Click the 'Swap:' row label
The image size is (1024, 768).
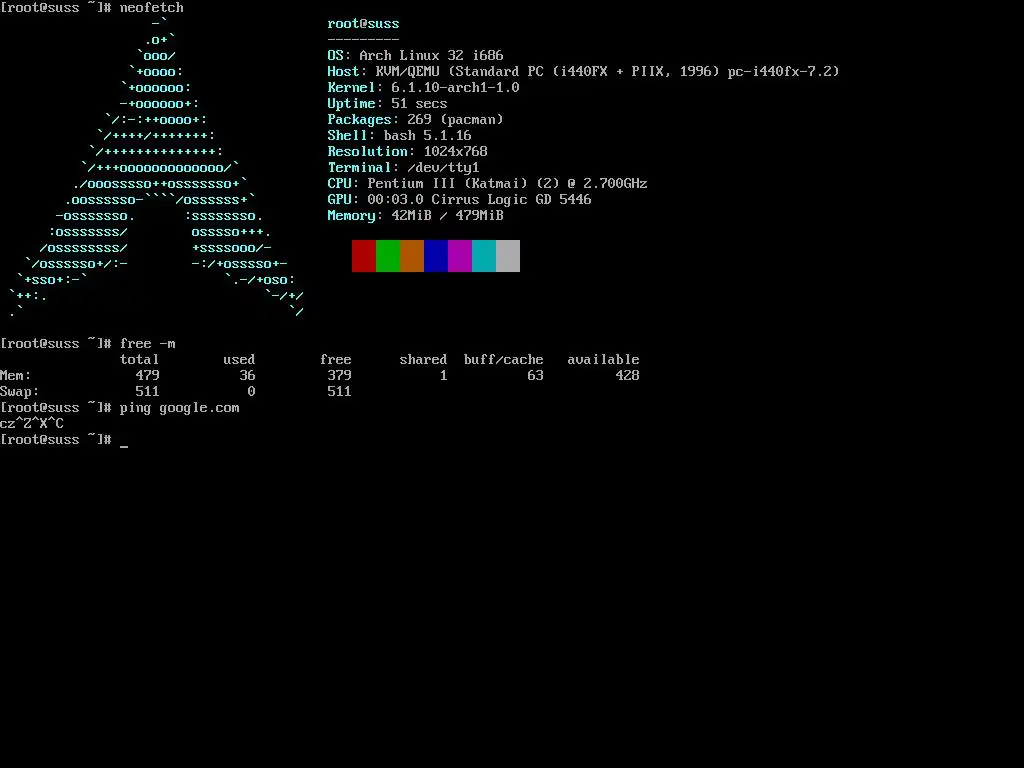click(20, 391)
